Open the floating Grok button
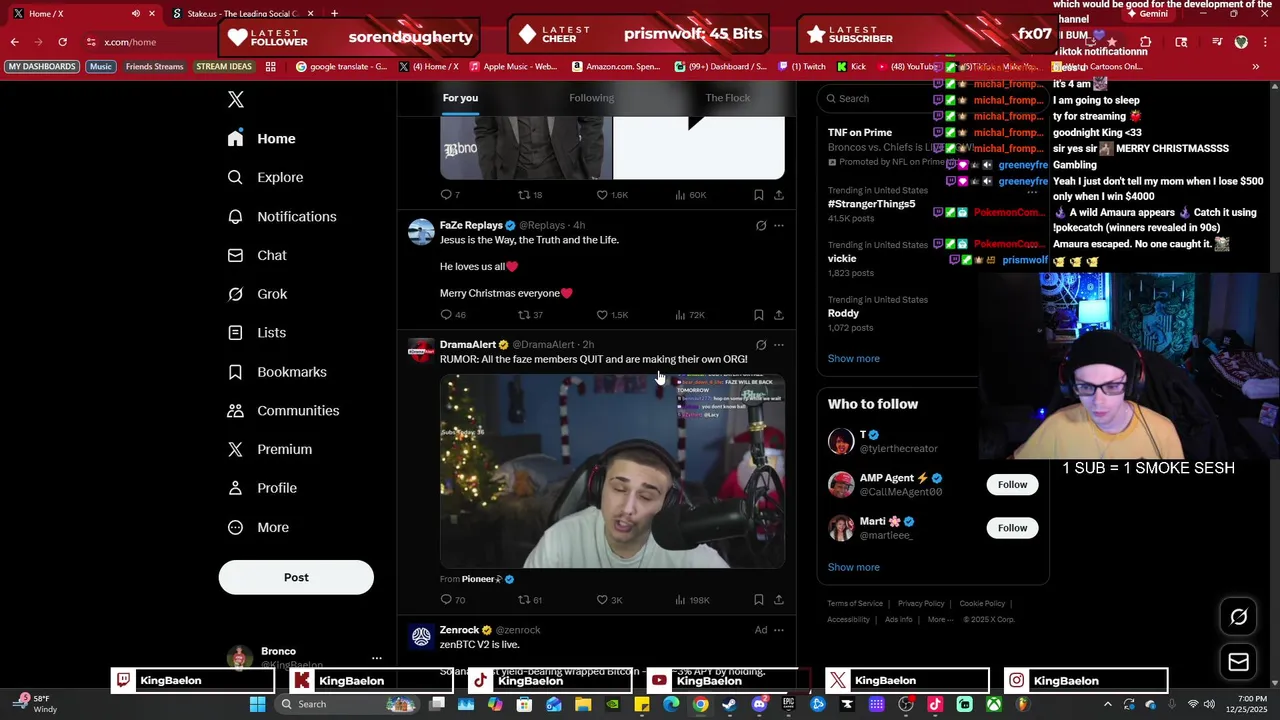1280x720 pixels. [x=1238, y=617]
